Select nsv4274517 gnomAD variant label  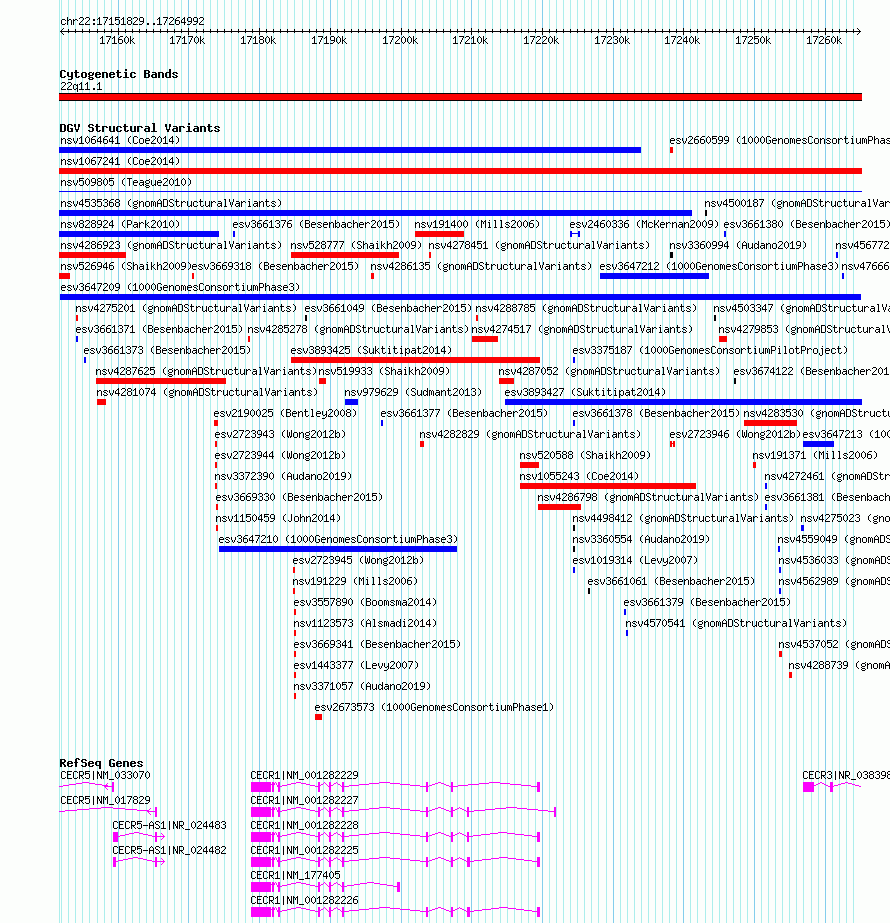click(x=582, y=330)
